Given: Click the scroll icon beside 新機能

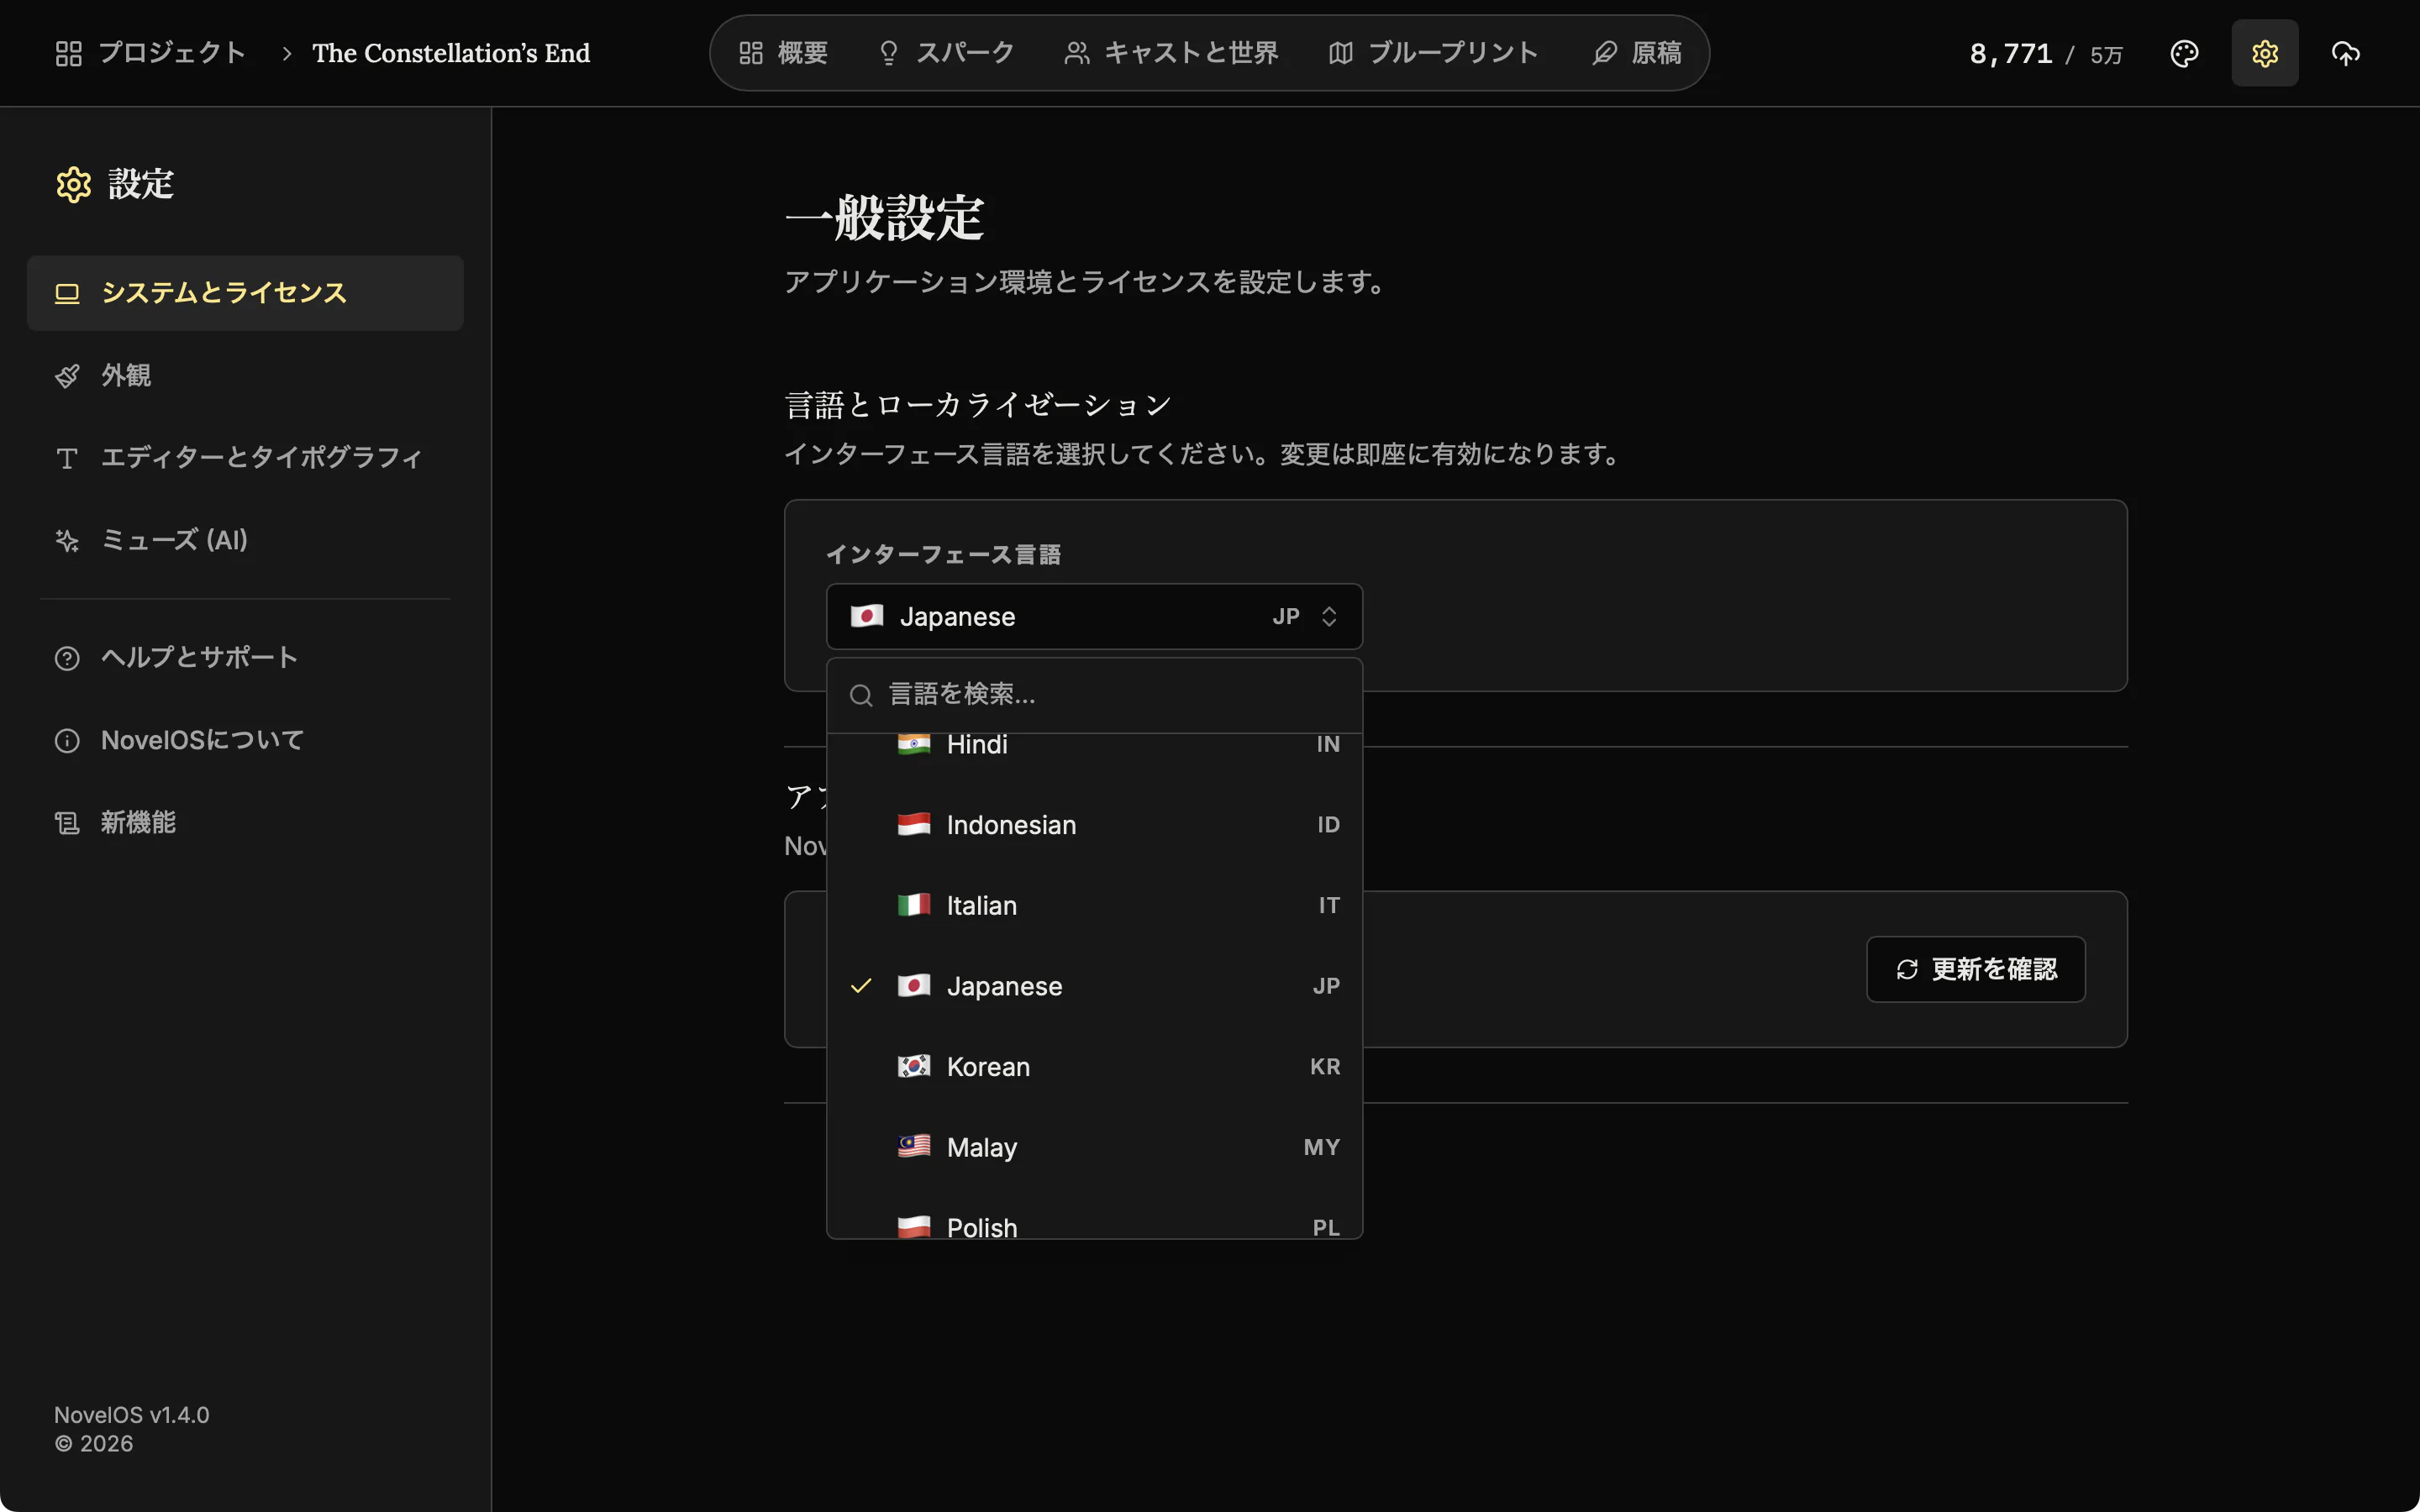Looking at the screenshot, I should click(67, 823).
